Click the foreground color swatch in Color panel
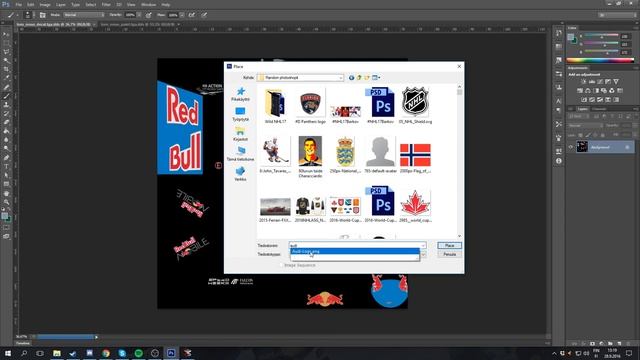The height and width of the screenshot is (360, 640). point(571,38)
